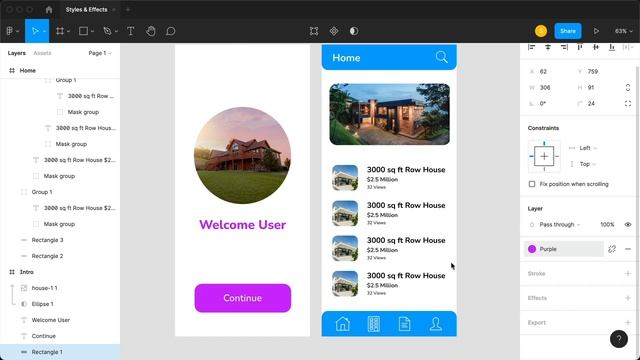Select the Frame tool
This screenshot has width=640, height=360.
click(x=60, y=31)
